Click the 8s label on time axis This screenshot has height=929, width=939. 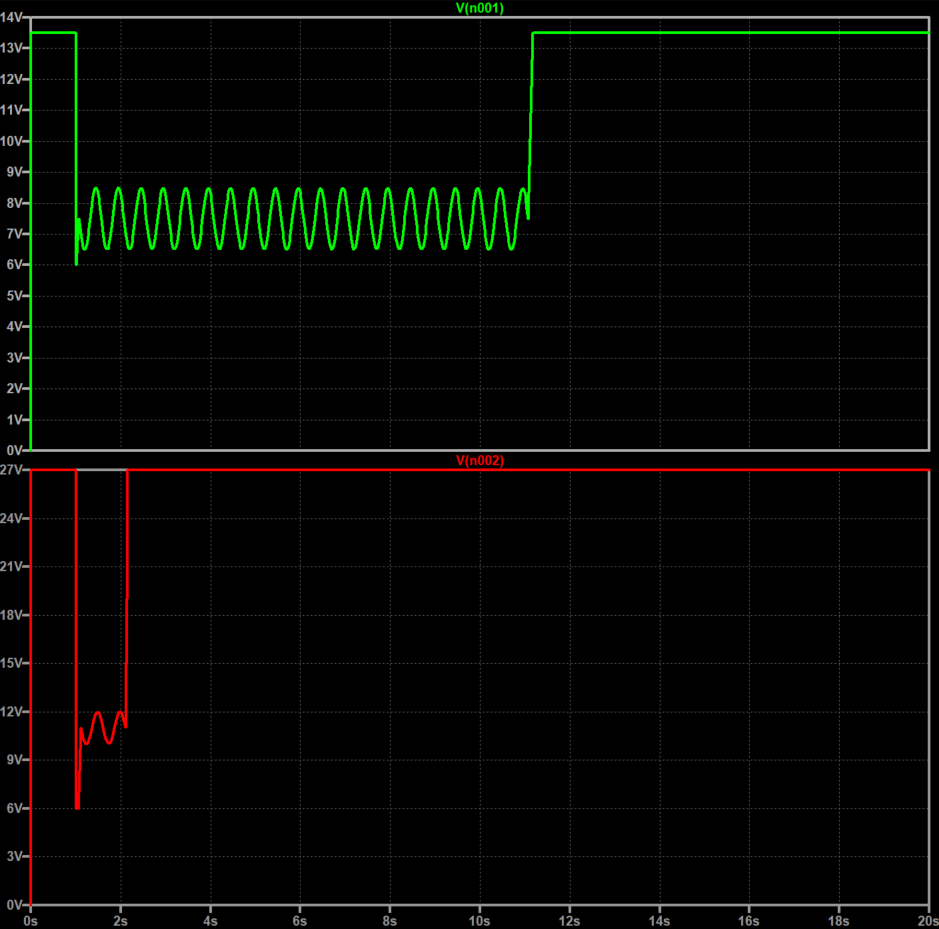point(390,921)
